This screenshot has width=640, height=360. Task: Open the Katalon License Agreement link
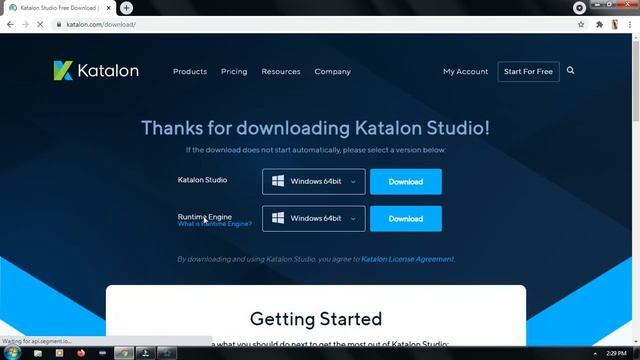click(x=407, y=259)
